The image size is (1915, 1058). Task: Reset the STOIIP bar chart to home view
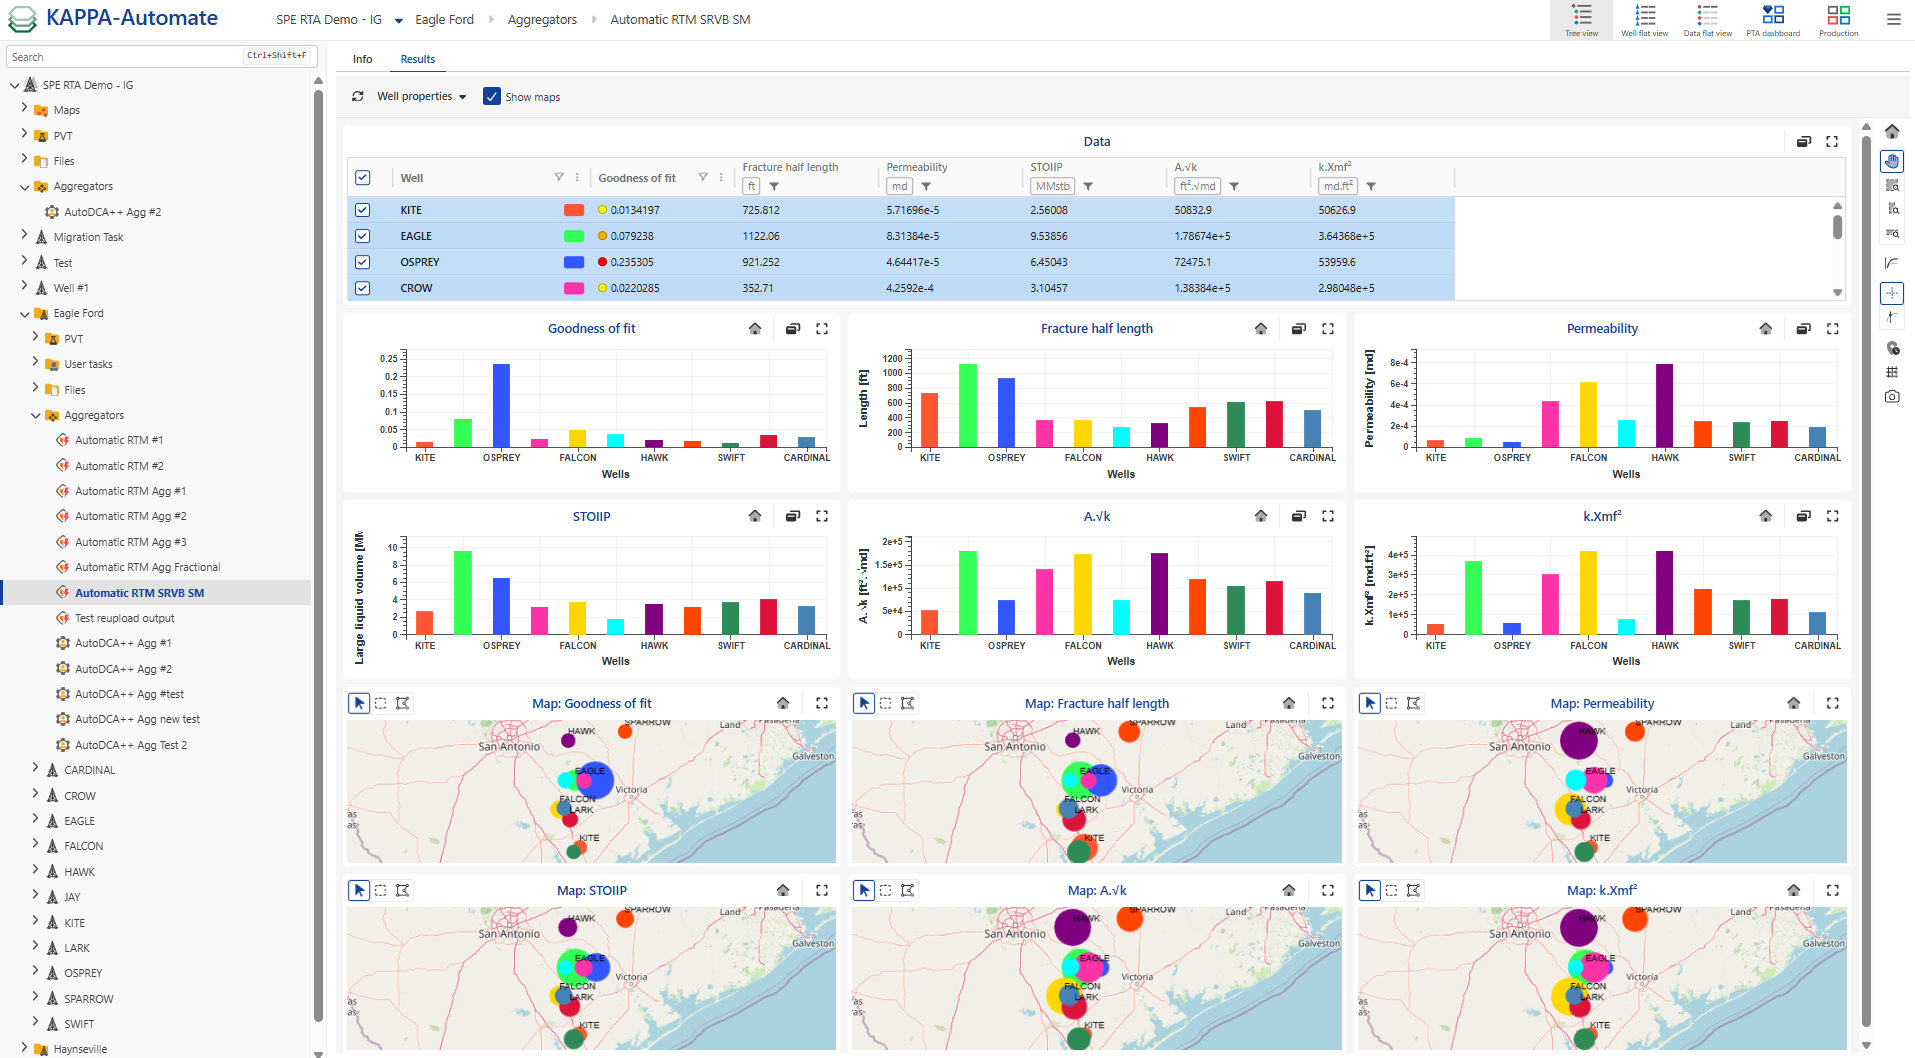[x=755, y=516]
